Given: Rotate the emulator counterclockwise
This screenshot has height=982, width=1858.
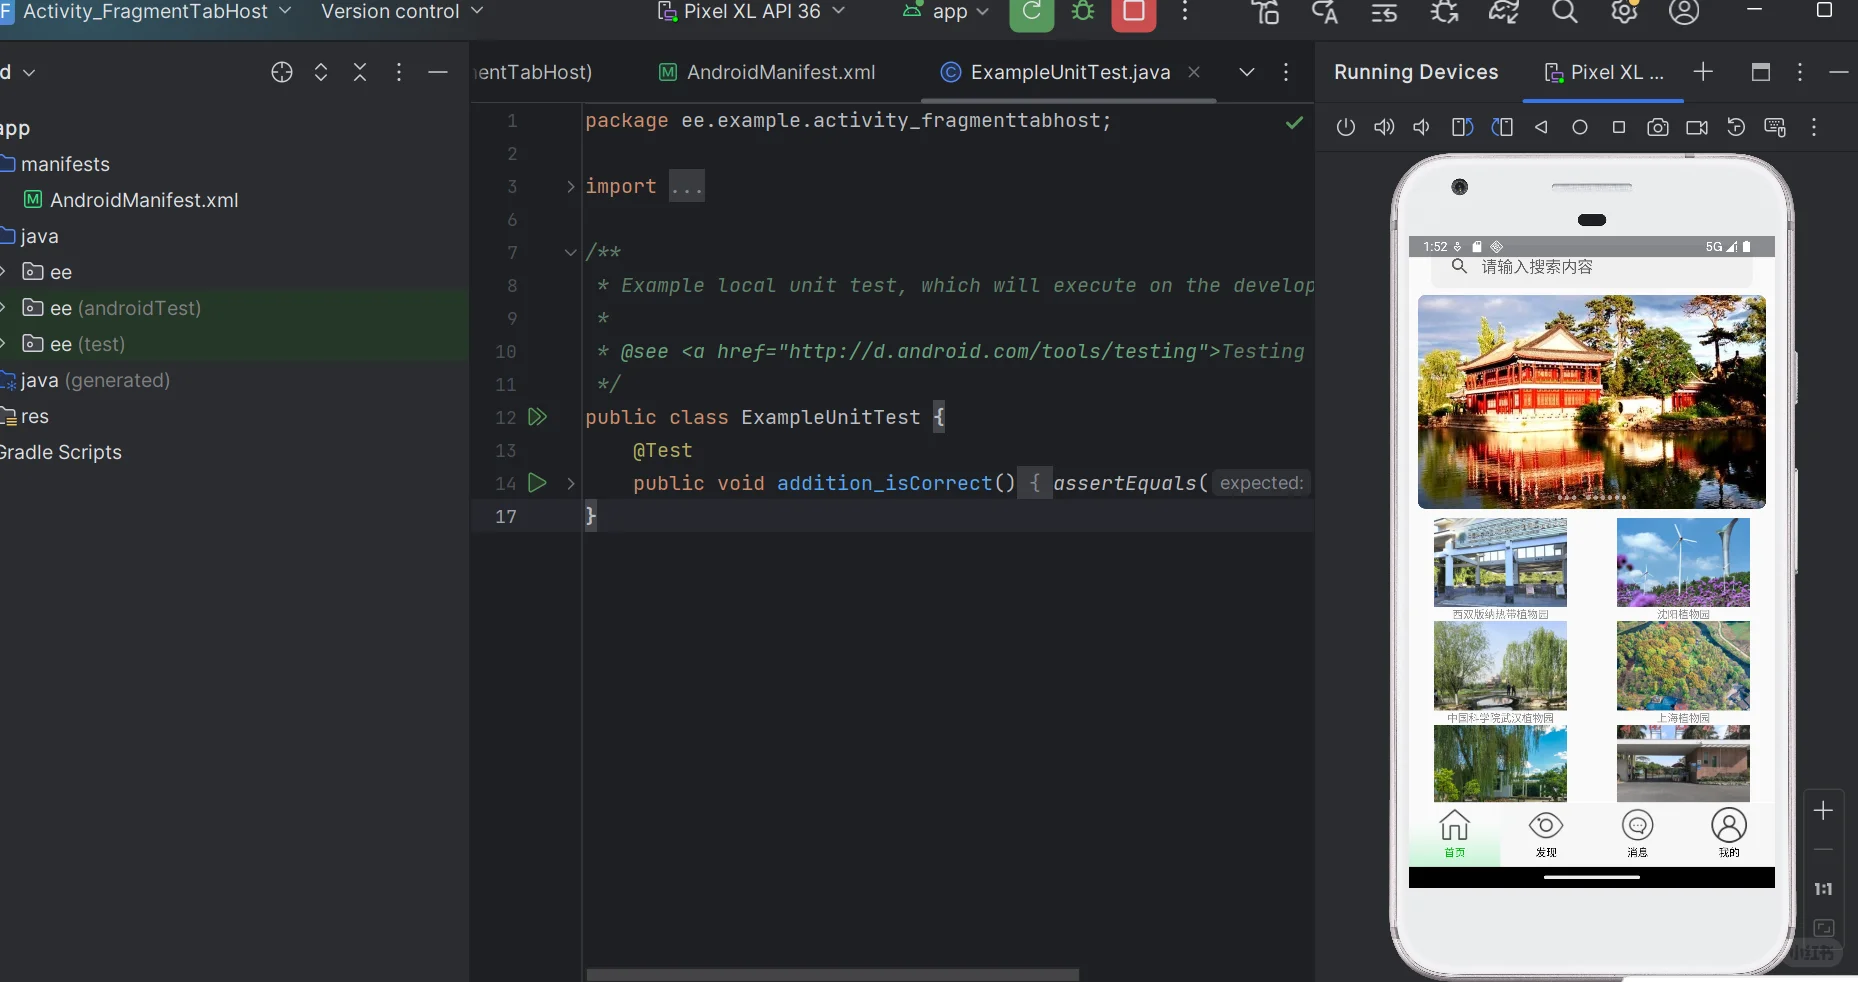Looking at the screenshot, I should pos(1461,128).
